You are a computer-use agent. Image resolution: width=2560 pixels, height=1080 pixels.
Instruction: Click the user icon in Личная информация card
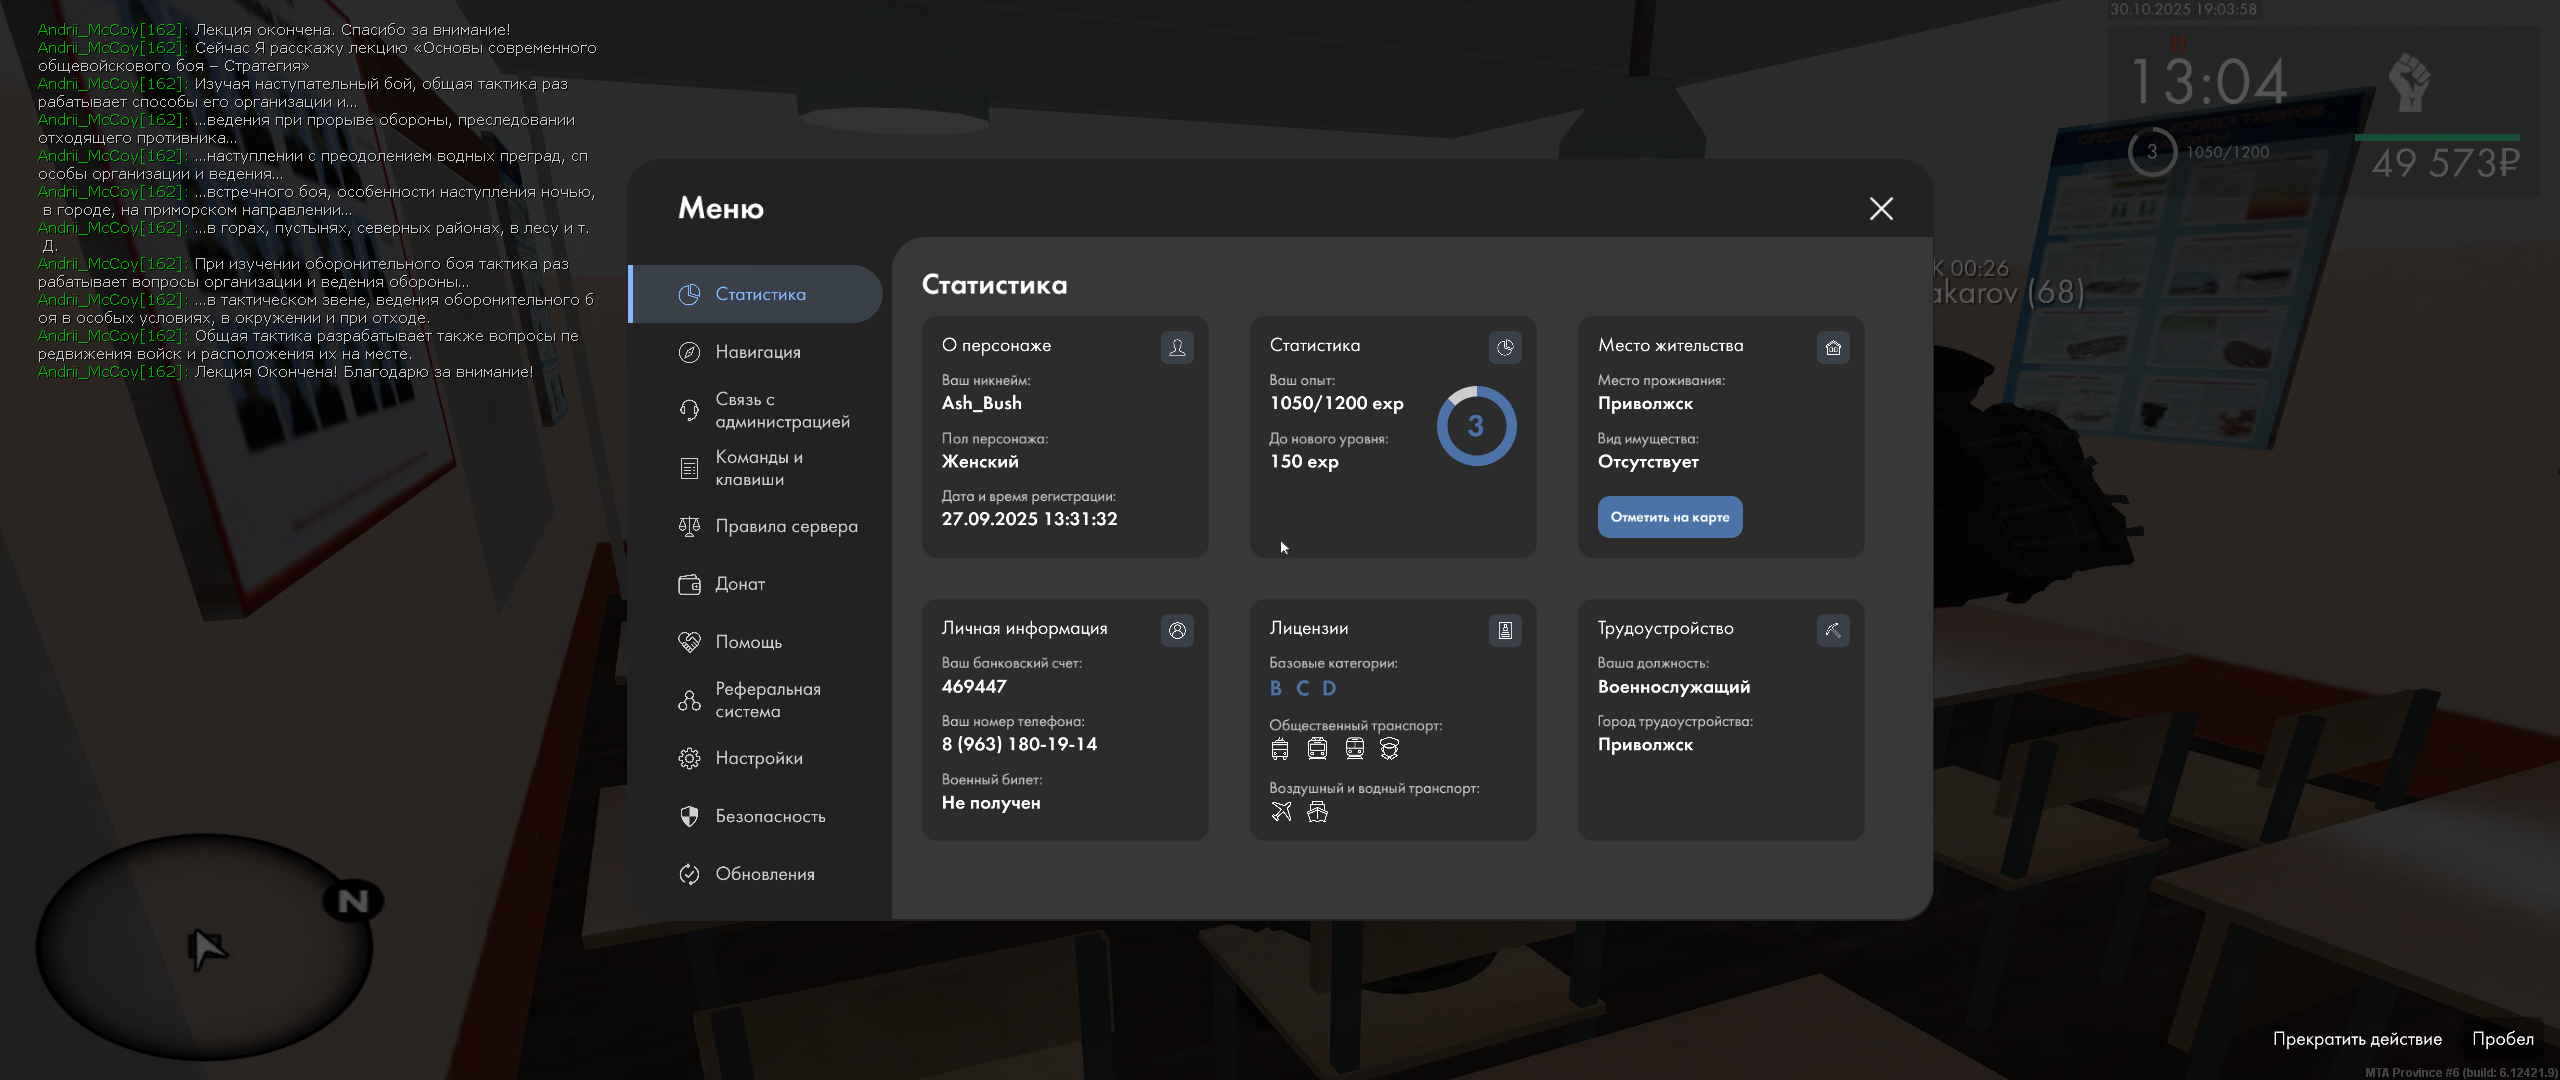coord(1177,630)
